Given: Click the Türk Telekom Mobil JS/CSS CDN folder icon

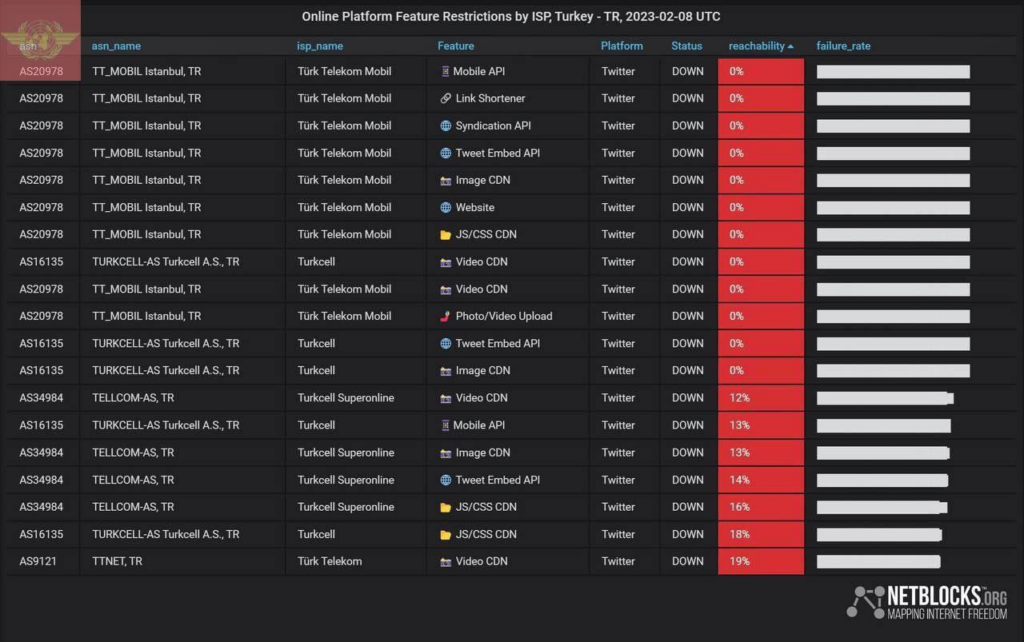Looking at the screenshot, I should 446,235.
